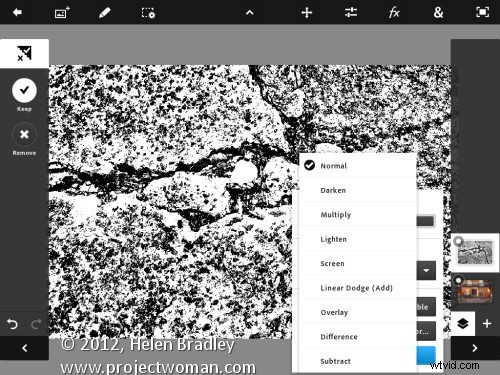Tap the back arrow in top bar
Viewport: 500px width, 375px height.
click(x=17, y=13)
